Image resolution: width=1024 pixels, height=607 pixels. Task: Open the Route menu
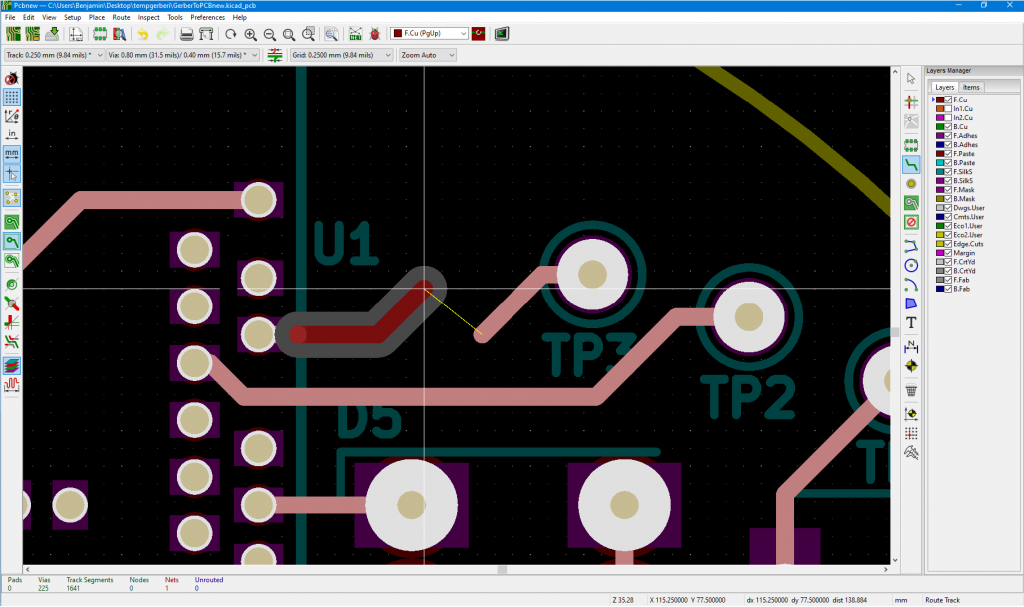121,17
